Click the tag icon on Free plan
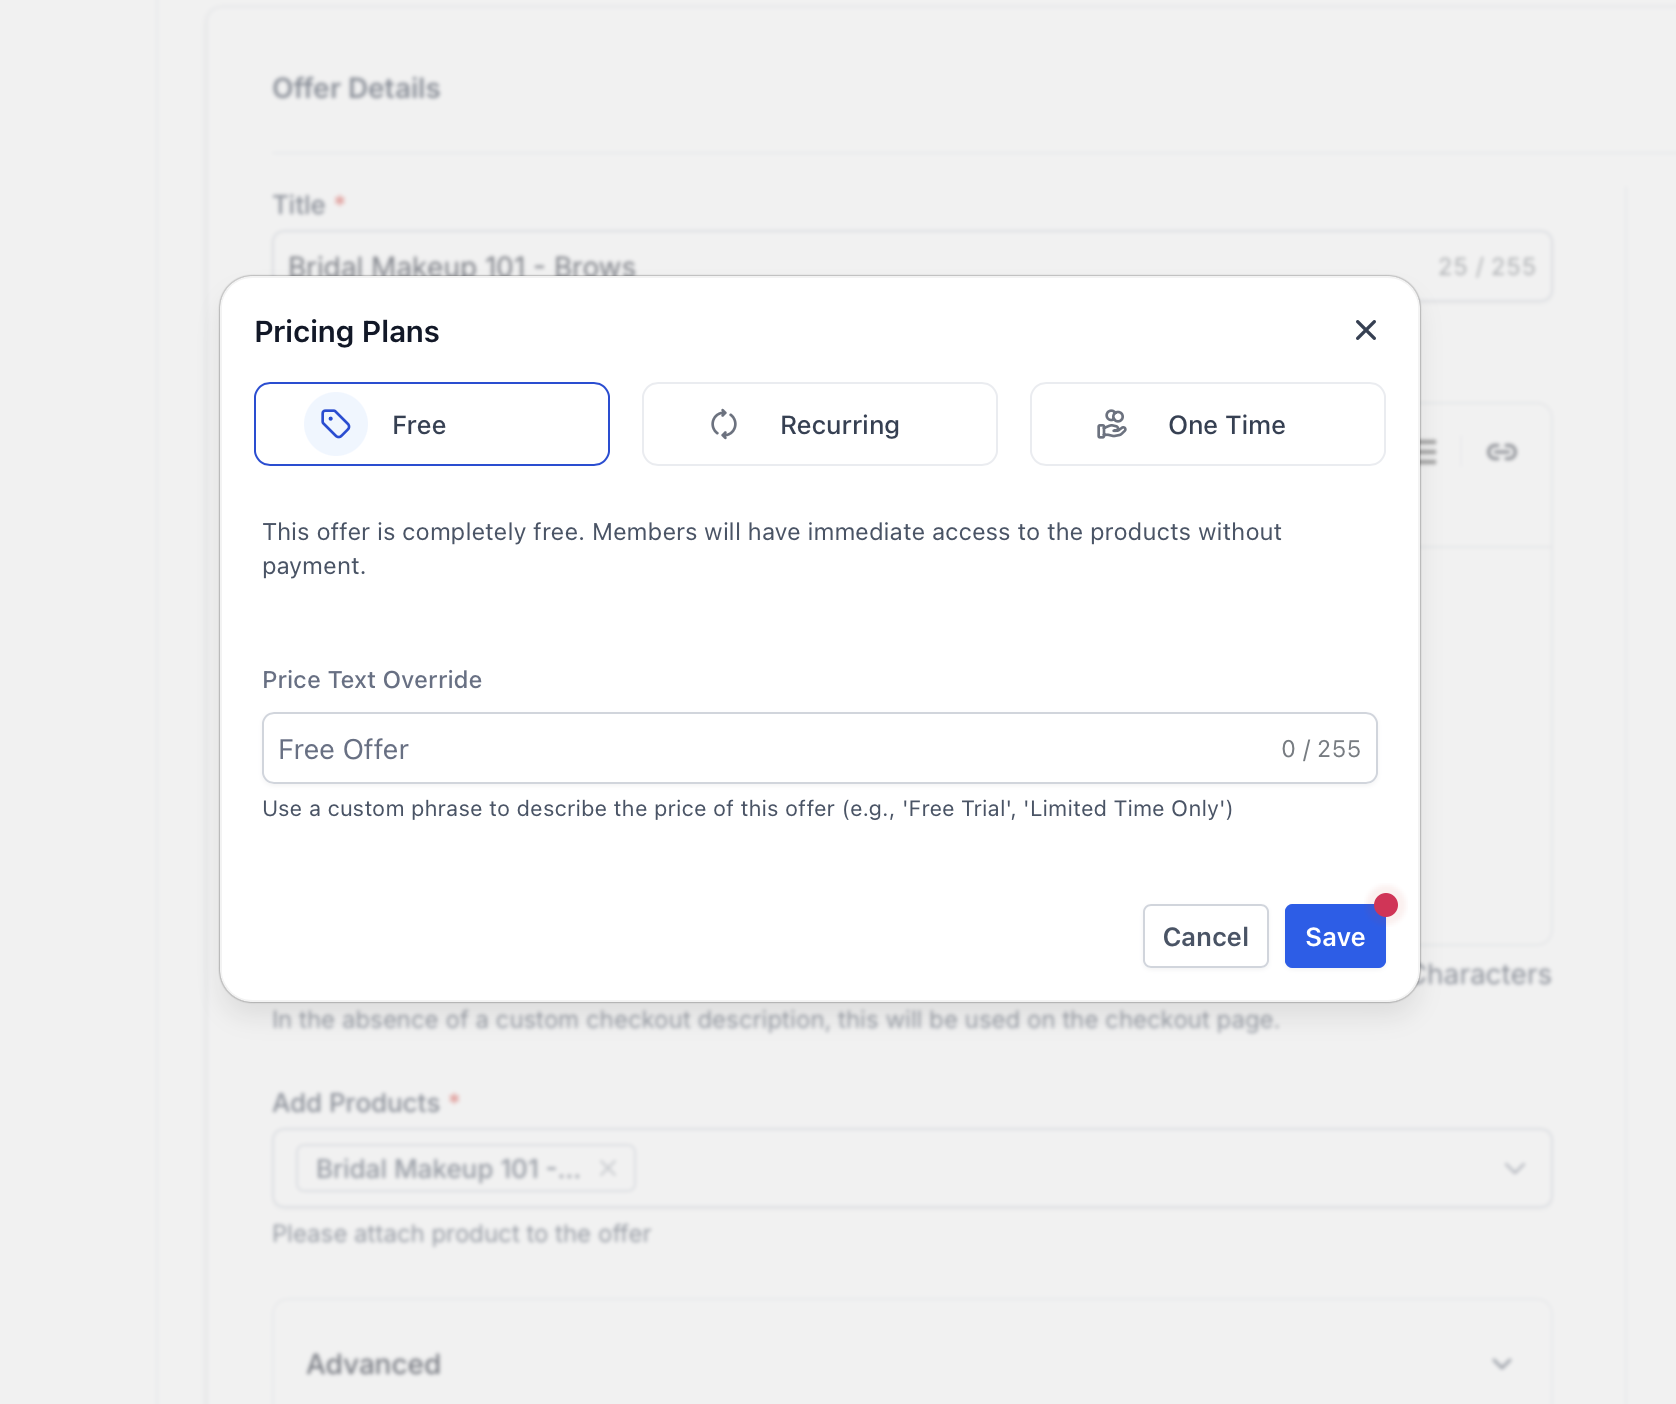Screen dimensions: 1676x1404 [335, 424]
